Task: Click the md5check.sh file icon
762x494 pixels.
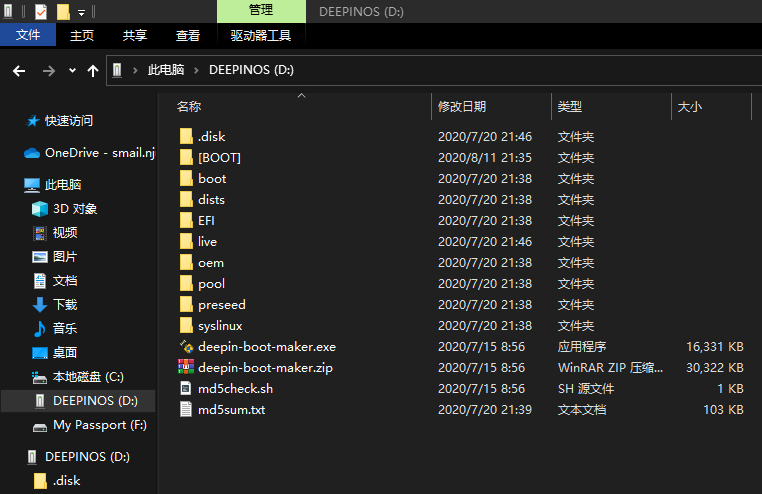Action: [x=186, y=389]
